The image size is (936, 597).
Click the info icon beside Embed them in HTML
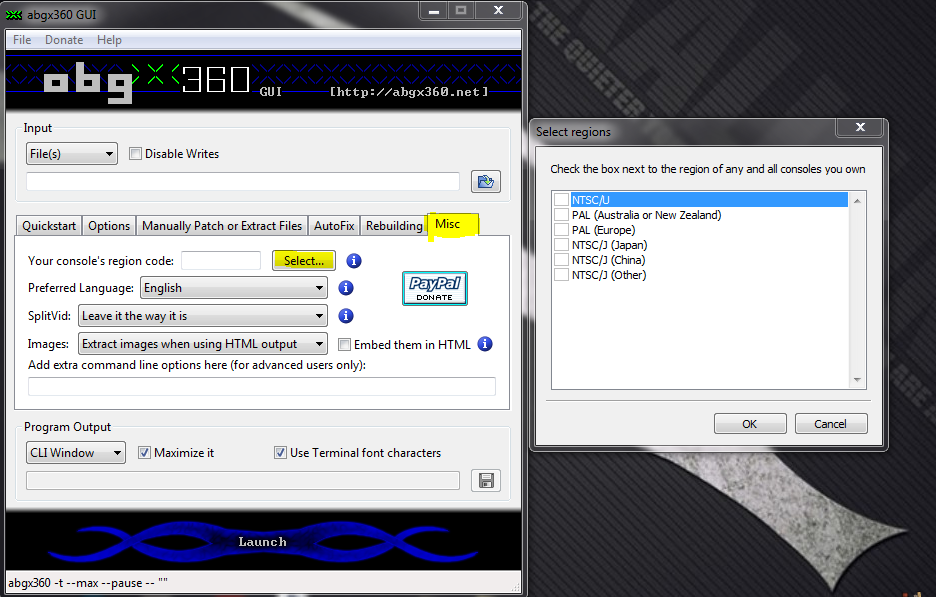(484, 344)
